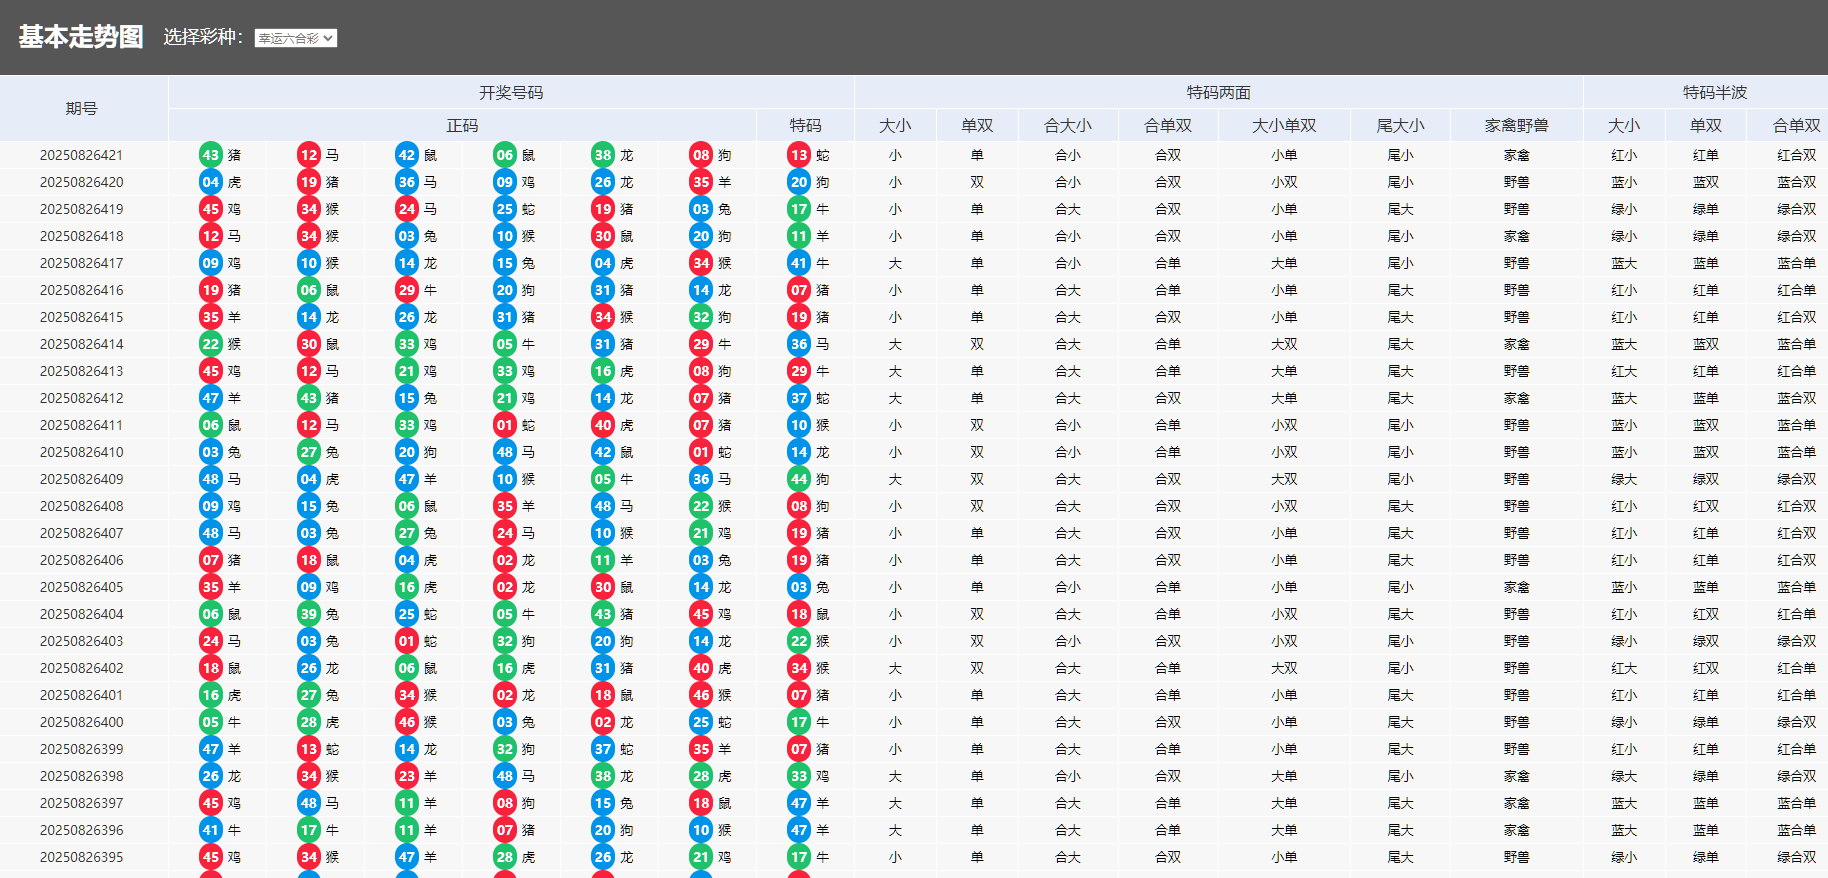Click green 特码 ball 17 in issue 20250826419
Screen dimensions: 1828x878
pos(798,209)
